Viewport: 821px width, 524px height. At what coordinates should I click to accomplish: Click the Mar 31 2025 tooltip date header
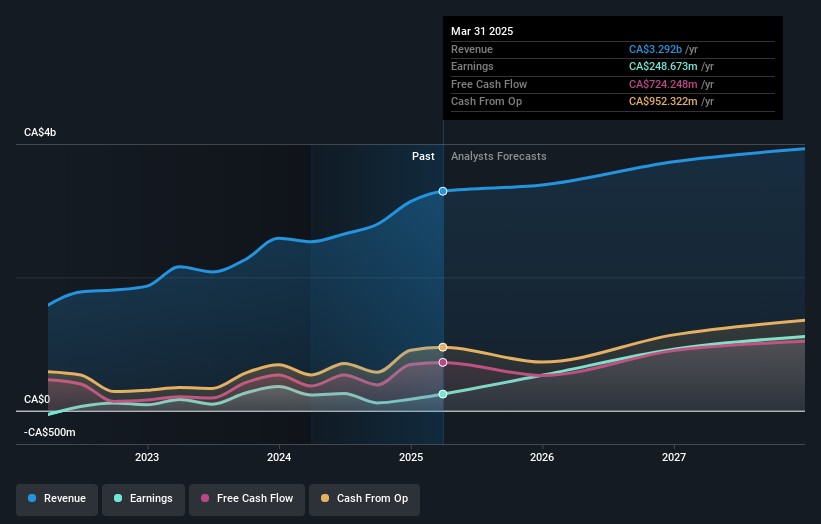[482, 31]
